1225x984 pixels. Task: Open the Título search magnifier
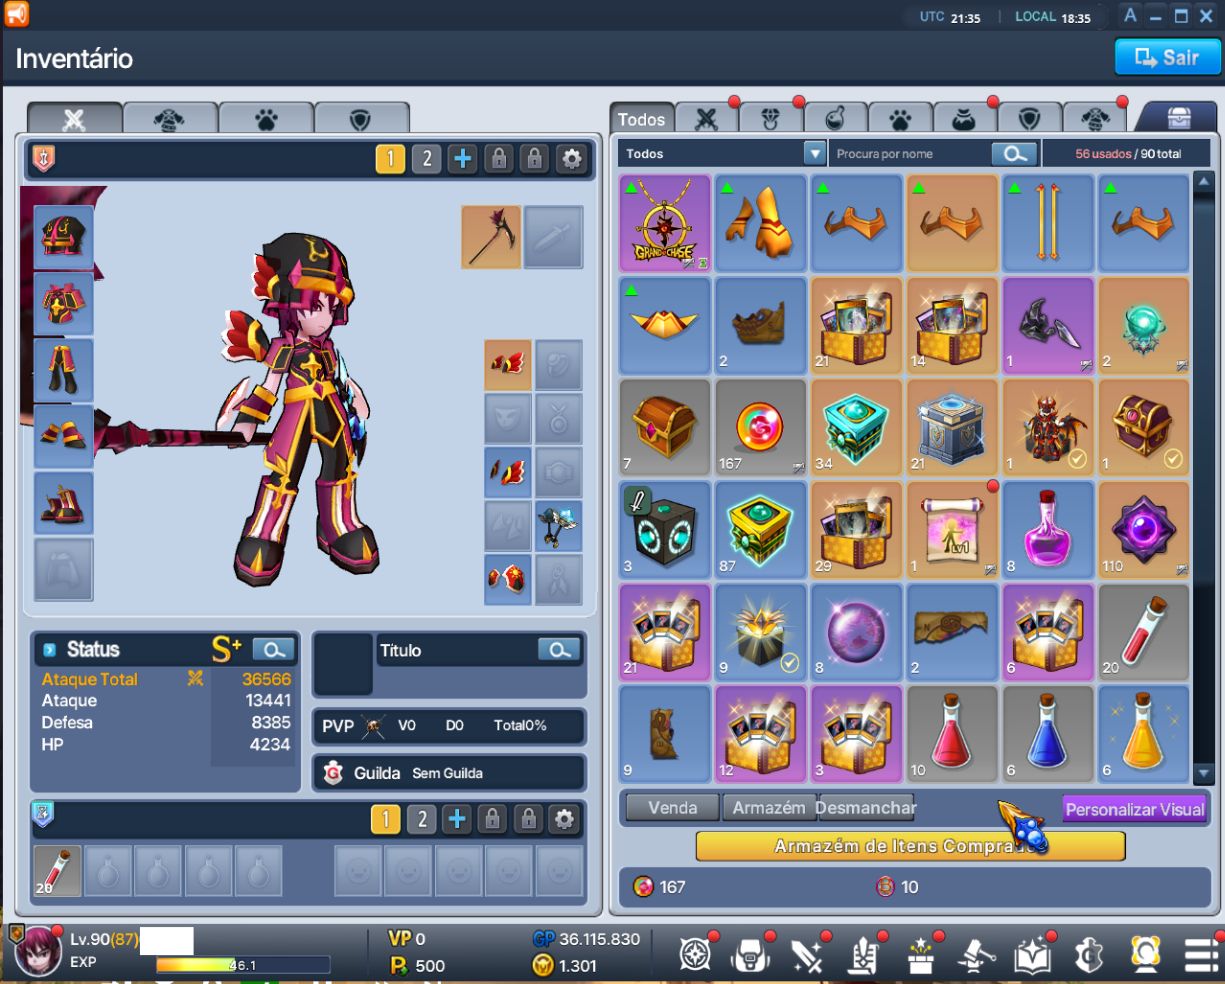(559, 650)
